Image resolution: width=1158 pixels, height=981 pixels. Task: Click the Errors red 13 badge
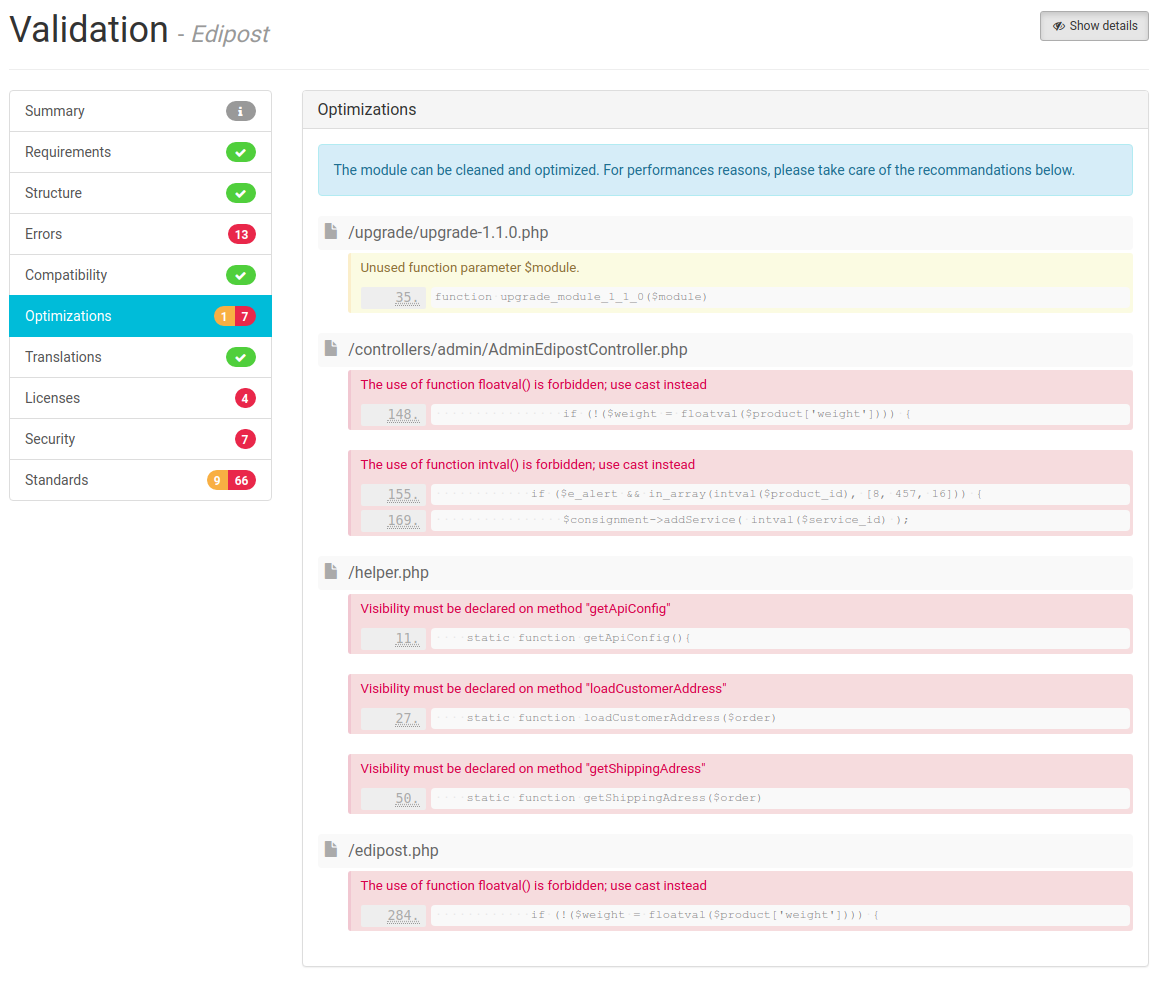coord(241,234)
